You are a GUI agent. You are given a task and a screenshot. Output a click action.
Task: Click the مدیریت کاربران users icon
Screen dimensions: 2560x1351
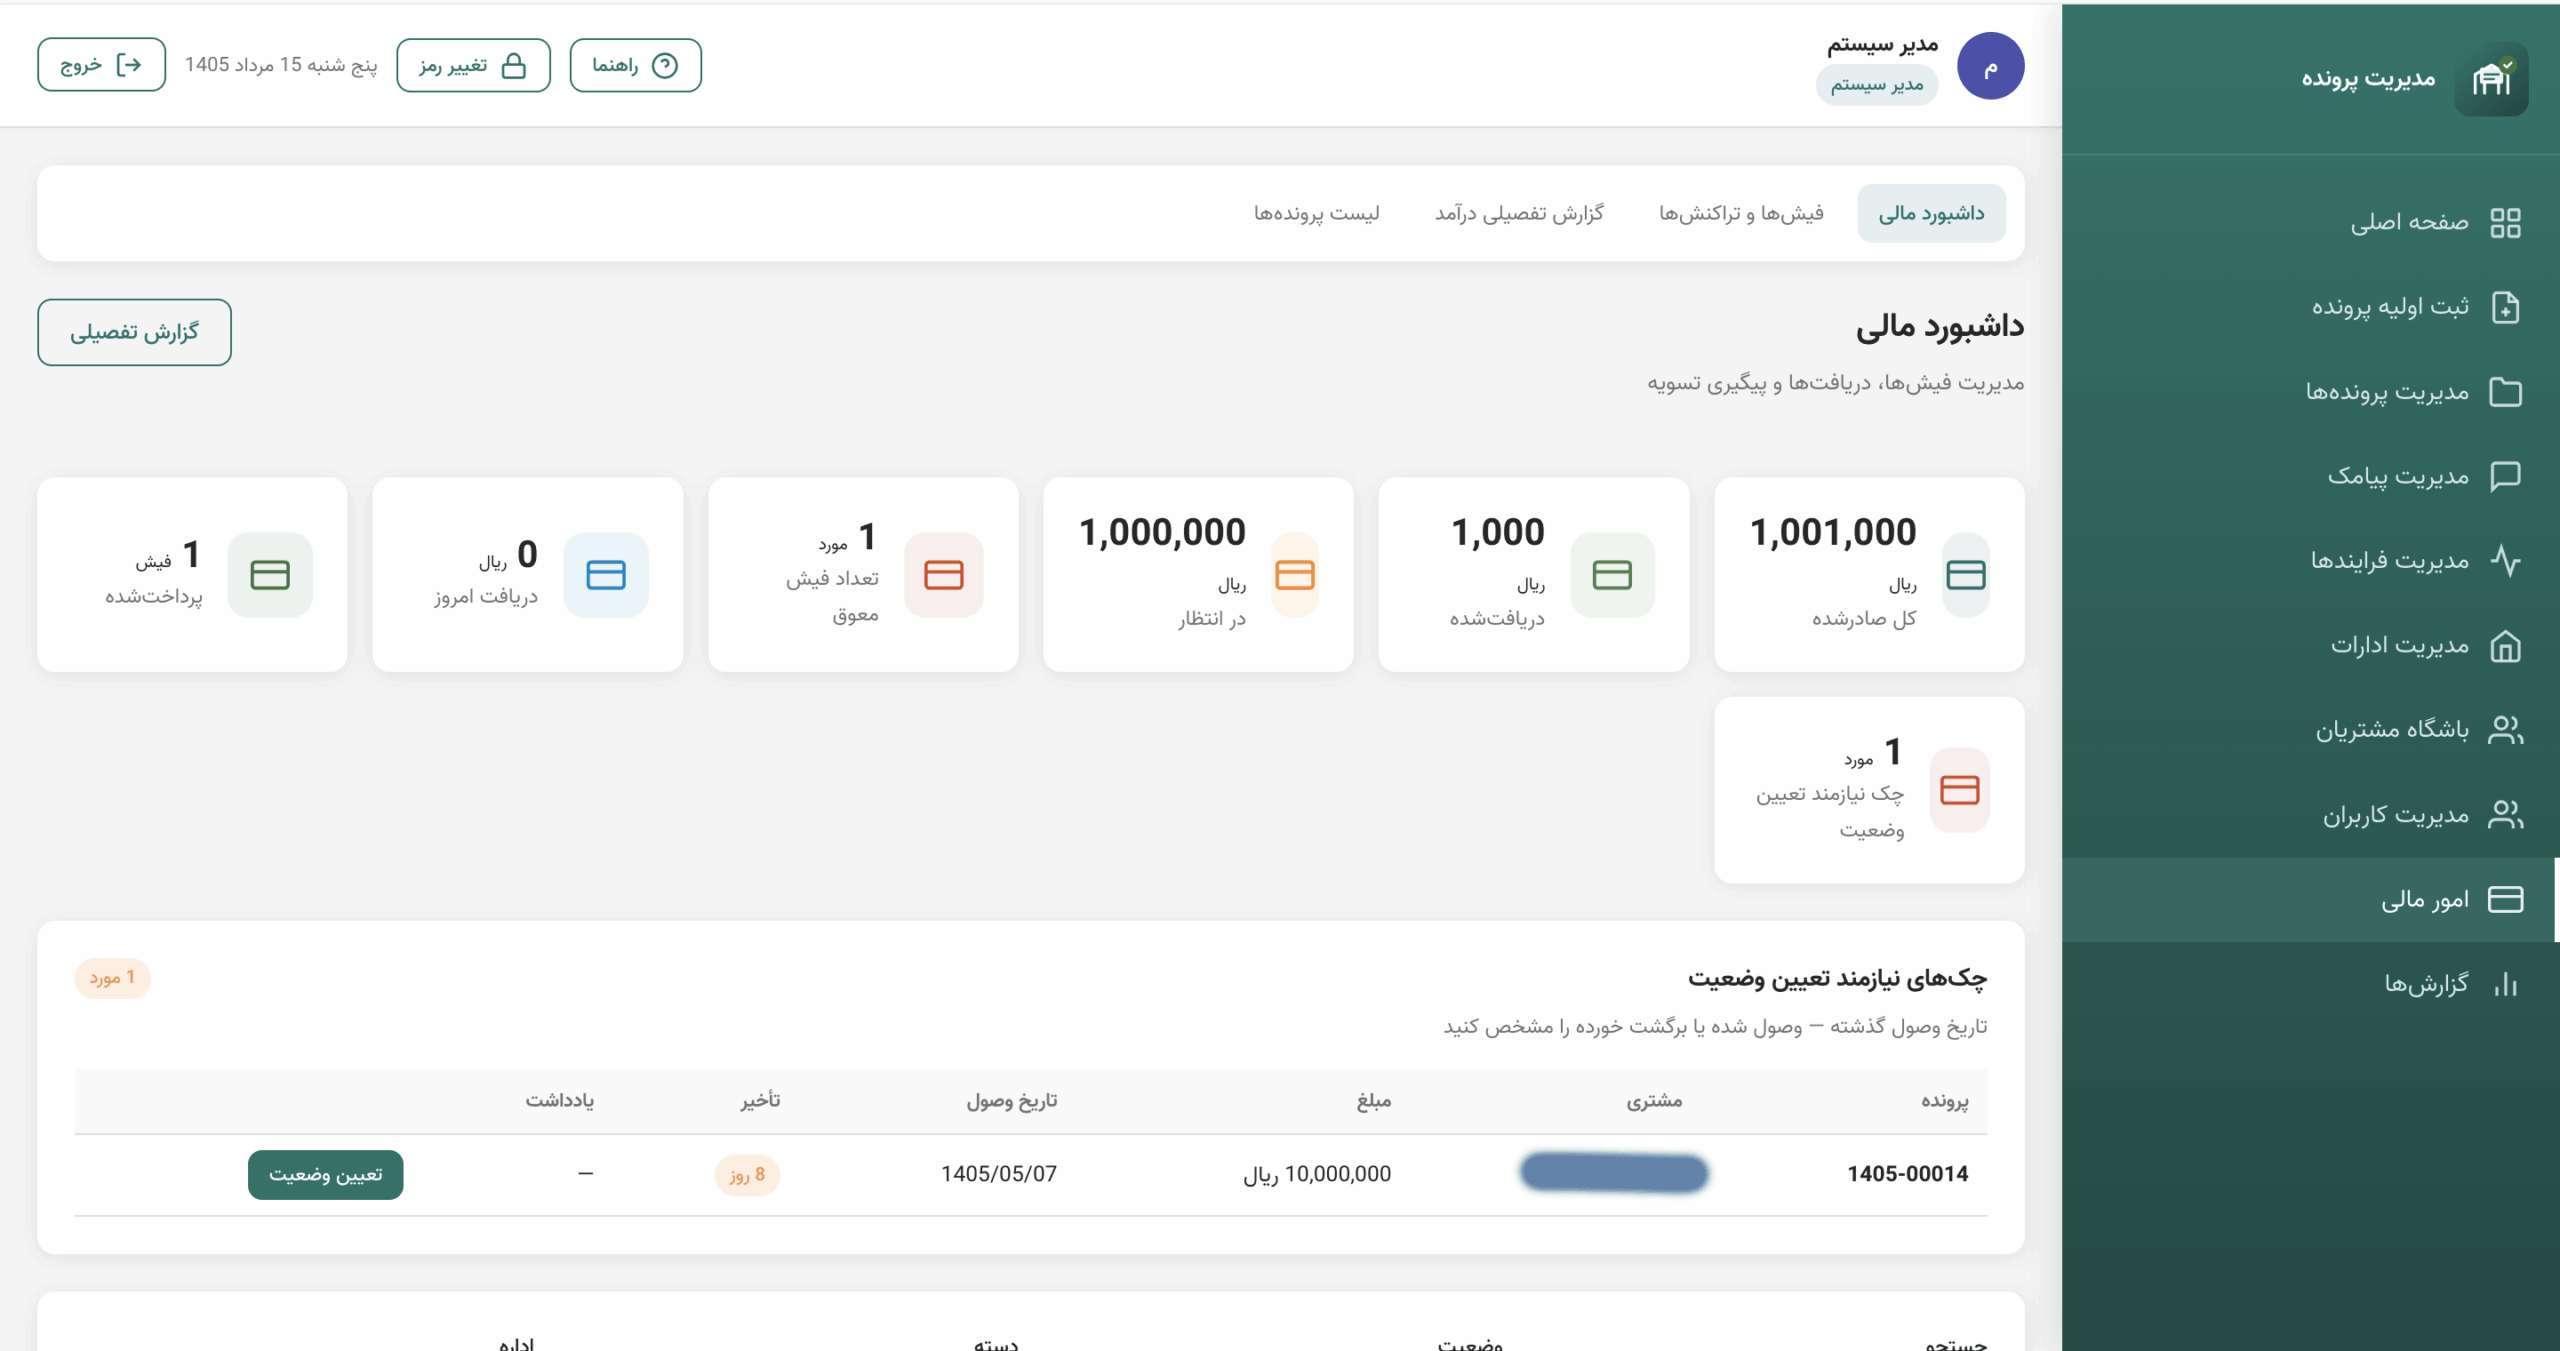click(x=2505, y=815)
